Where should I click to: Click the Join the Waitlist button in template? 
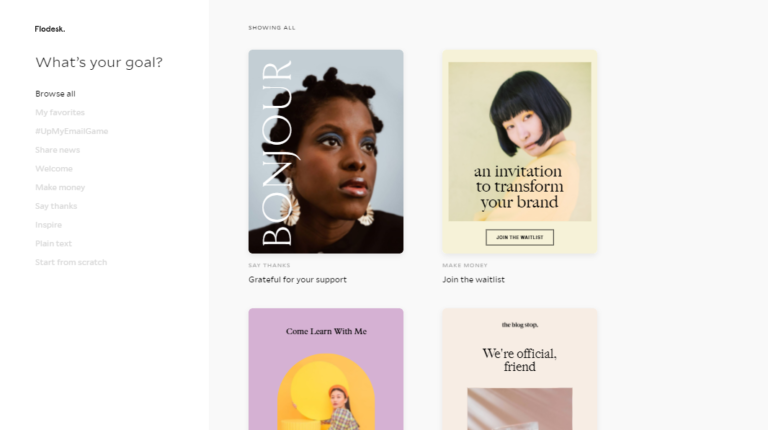point(520,238)
